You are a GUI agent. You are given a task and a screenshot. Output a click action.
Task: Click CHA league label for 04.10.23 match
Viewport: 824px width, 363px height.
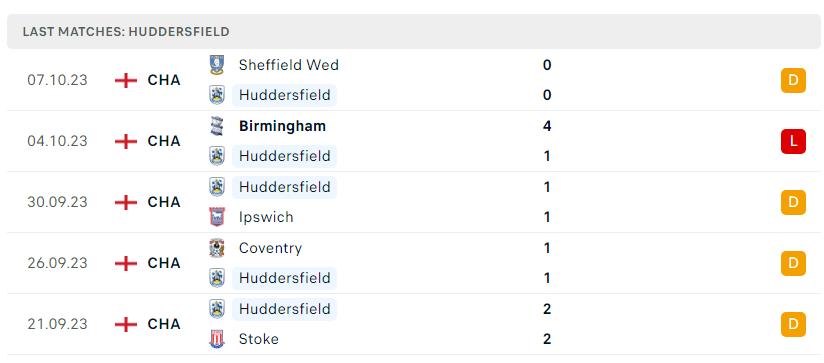(164, 141)
